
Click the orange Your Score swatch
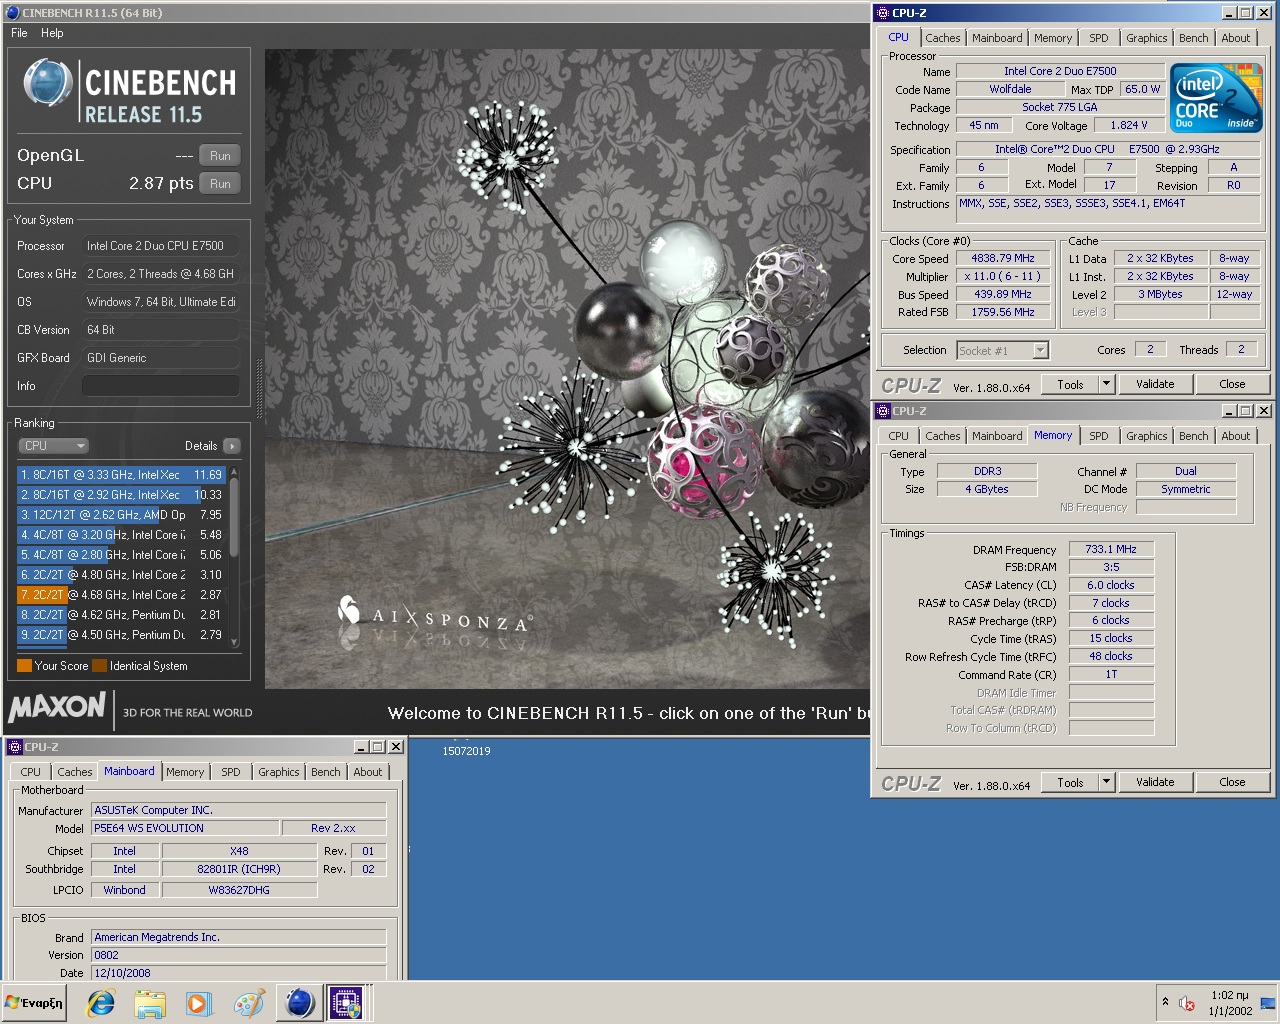coord(24,665)
